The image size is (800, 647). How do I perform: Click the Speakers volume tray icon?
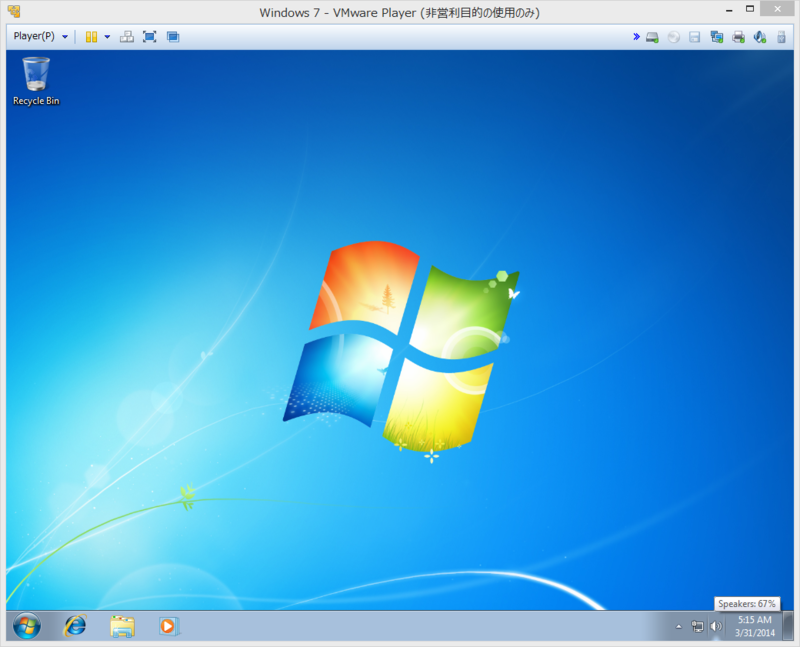click(716, 626)
